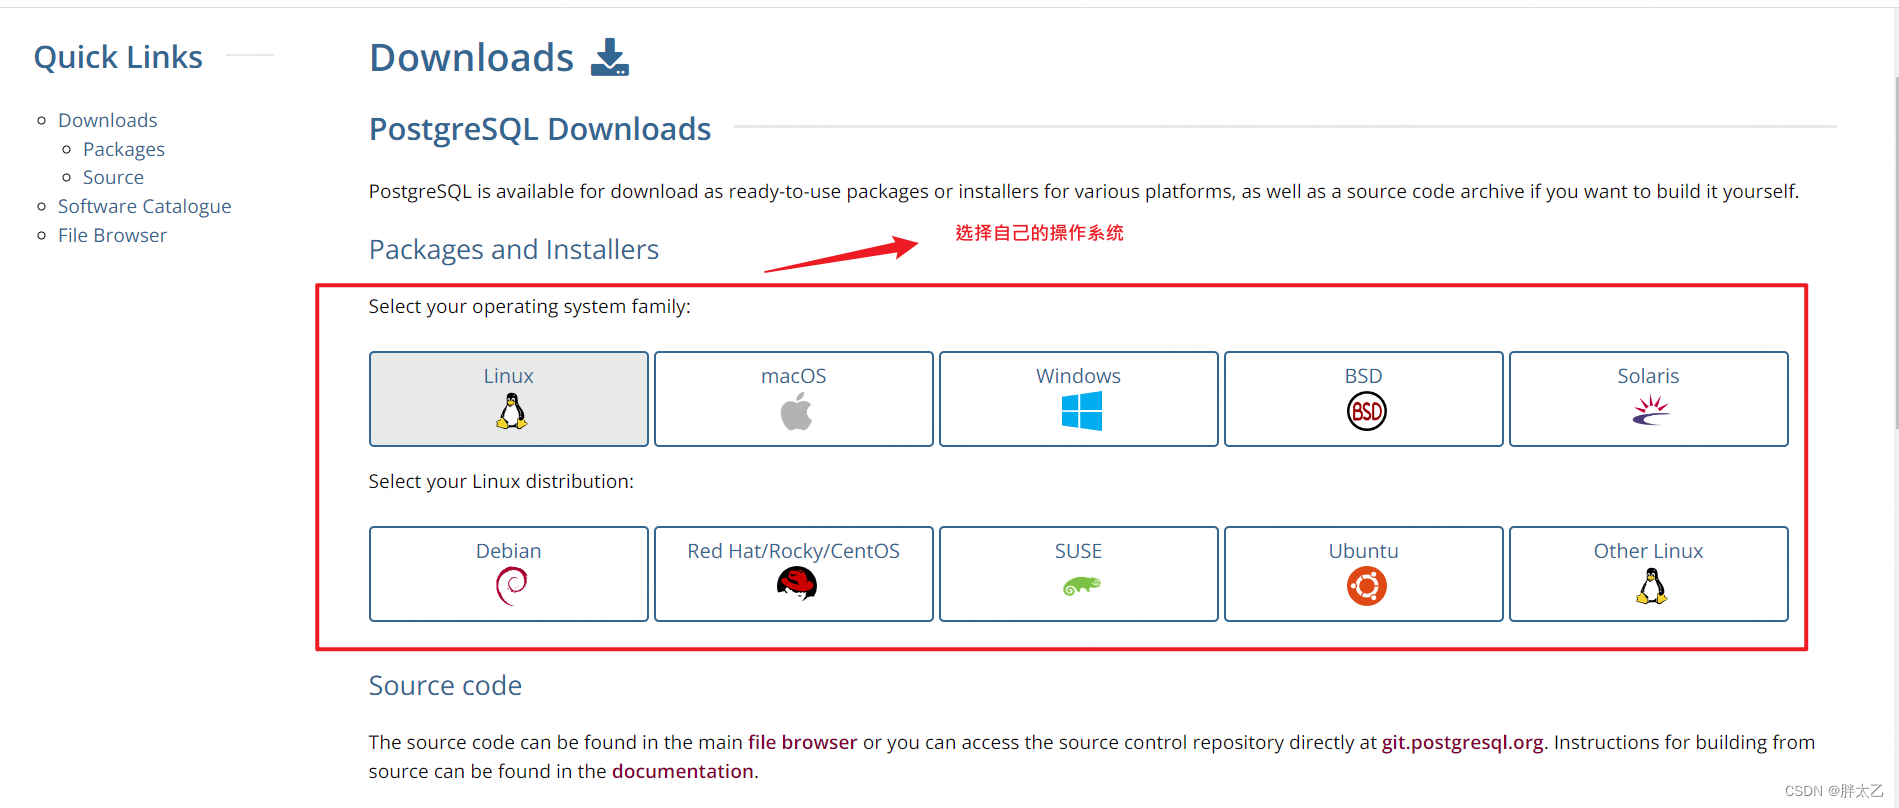Image resolution: width=1899 pixels, height=808 pixels.
Task: Click the Solaris sunburst icon
Action: (1651, 410)
